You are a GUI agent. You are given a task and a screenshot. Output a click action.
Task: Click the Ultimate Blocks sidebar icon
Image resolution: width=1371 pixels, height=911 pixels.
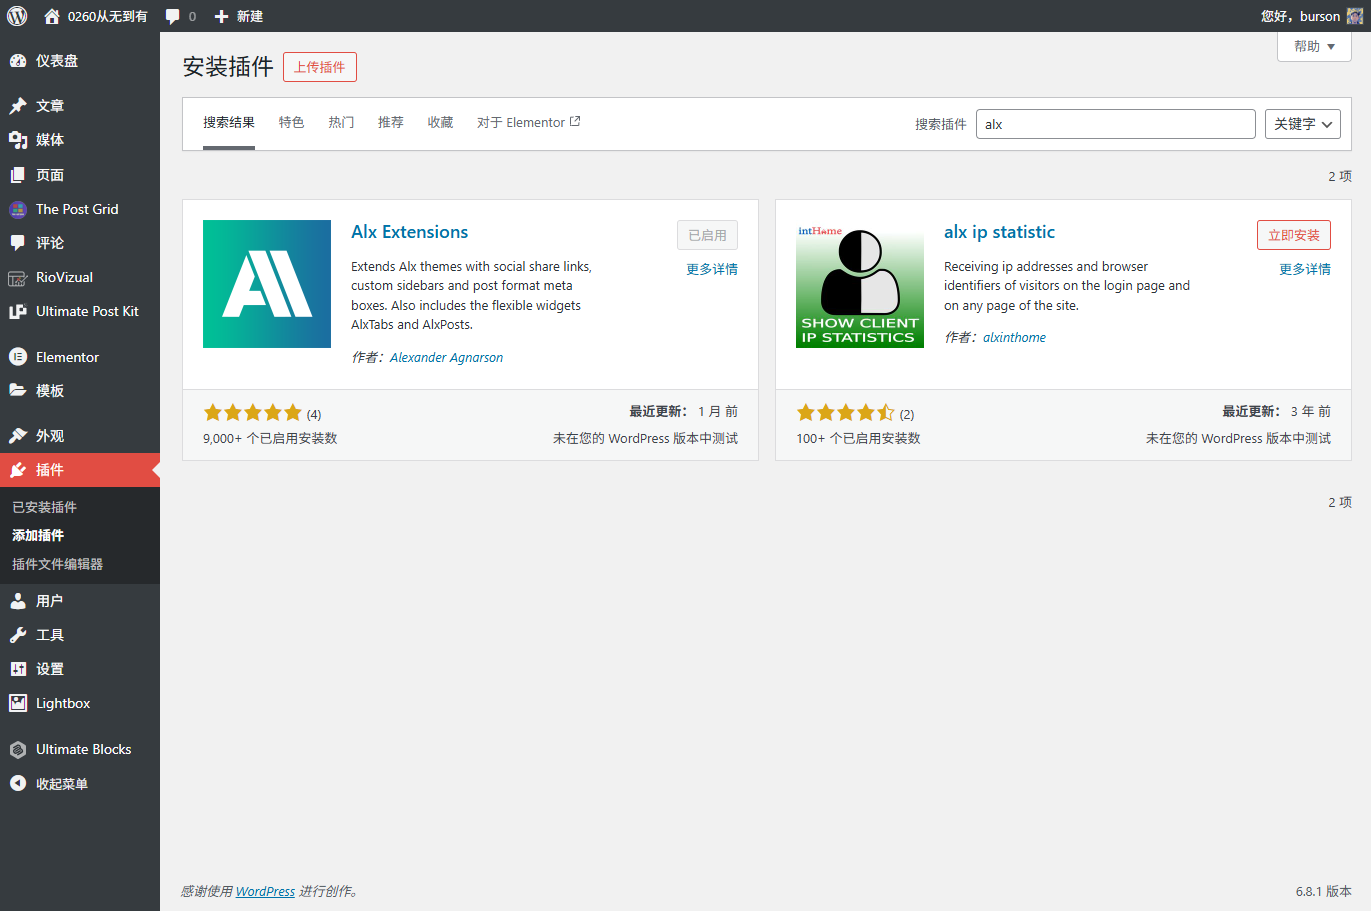[18, 749]
